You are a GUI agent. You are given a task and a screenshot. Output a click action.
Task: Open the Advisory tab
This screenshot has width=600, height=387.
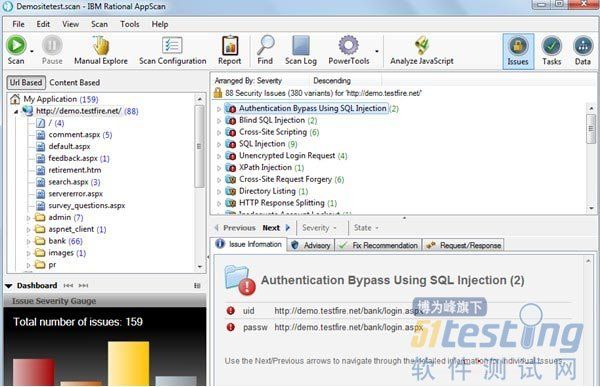point(311,245)
